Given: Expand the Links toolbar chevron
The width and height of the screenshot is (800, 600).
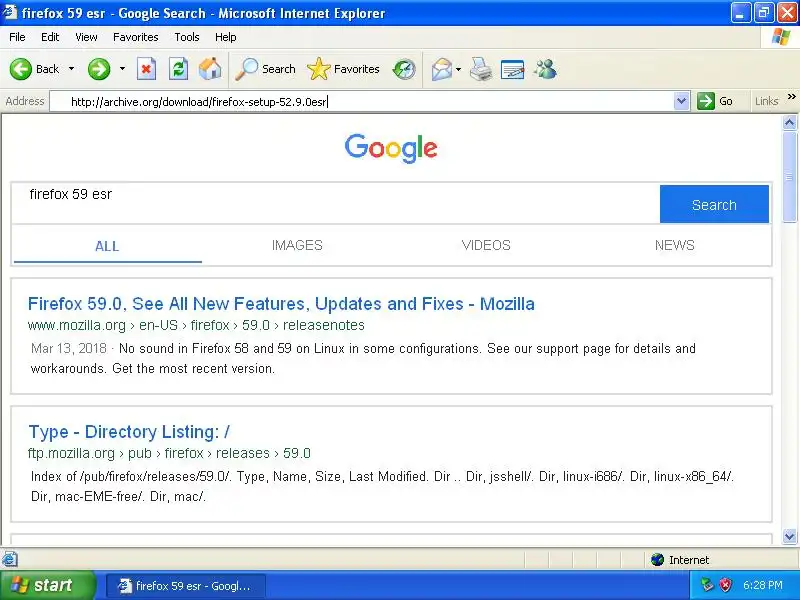Looking at the screenshot, I should (x=791, y=97).
